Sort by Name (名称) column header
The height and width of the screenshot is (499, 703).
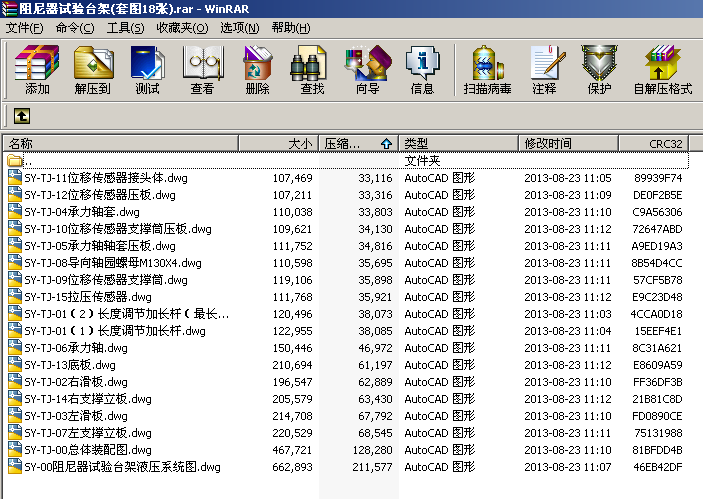coord(121,143)
